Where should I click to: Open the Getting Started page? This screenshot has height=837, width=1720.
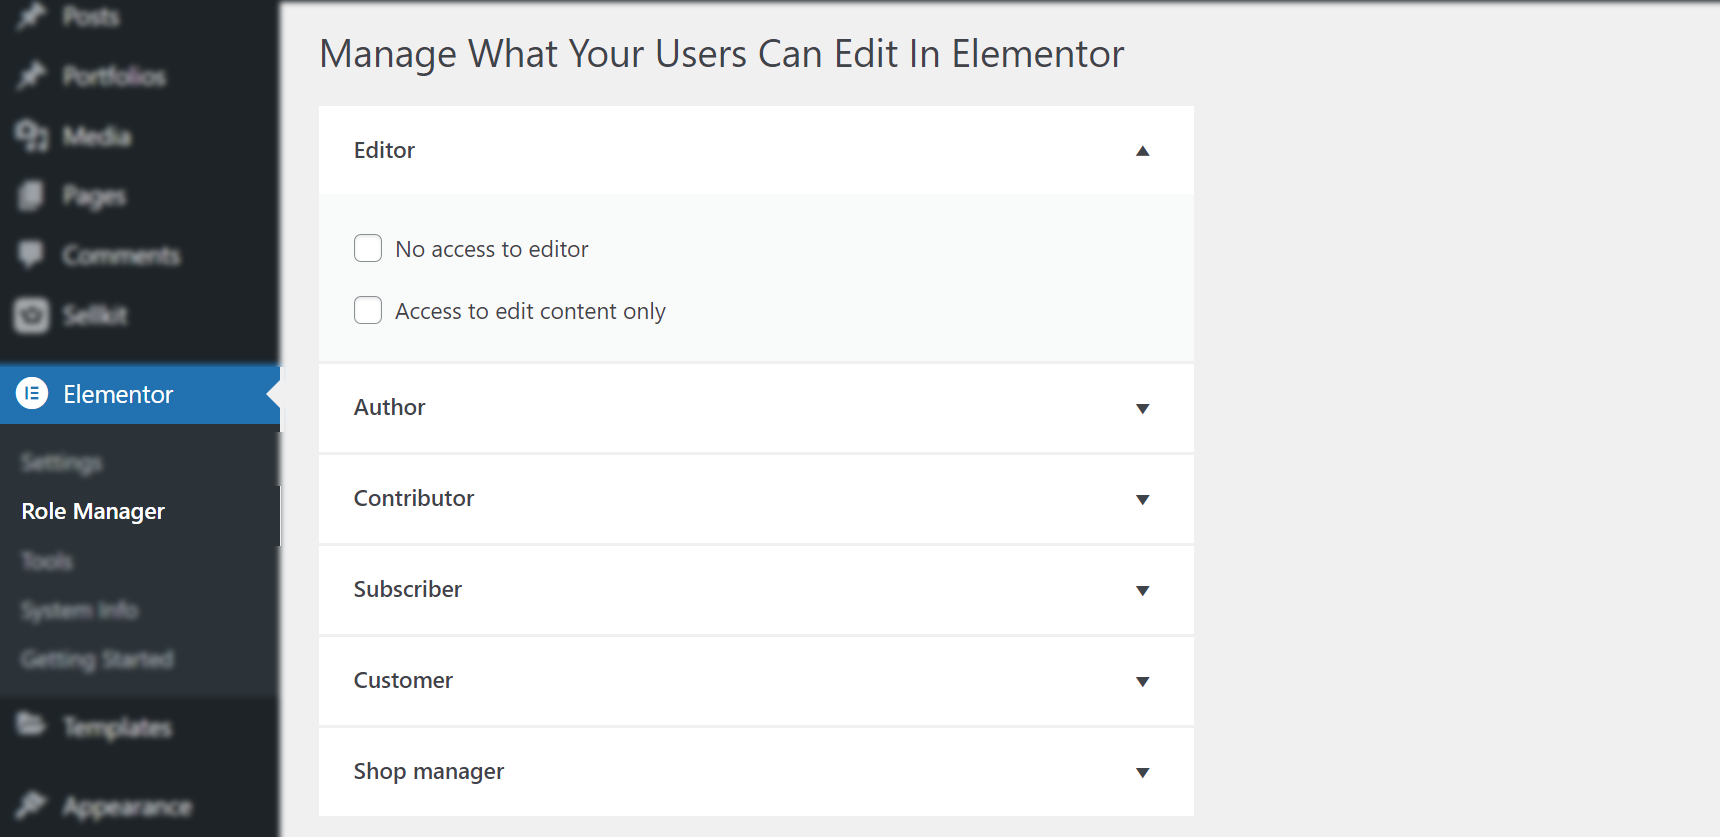(x=97, y=659)
